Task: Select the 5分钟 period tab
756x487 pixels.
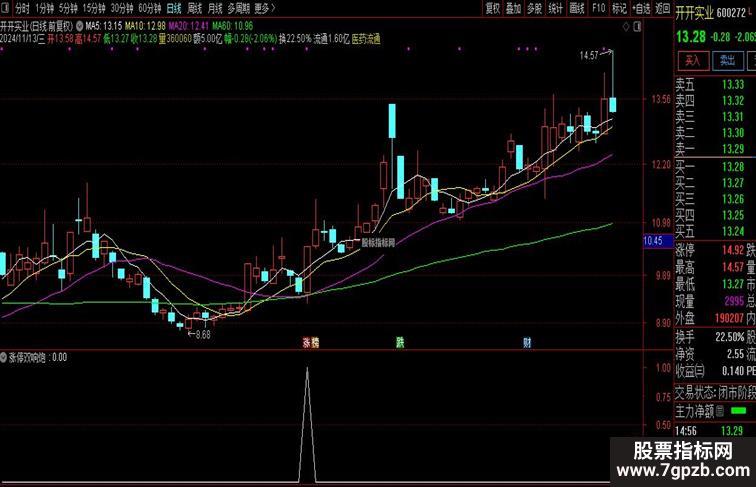Action: 68,8
